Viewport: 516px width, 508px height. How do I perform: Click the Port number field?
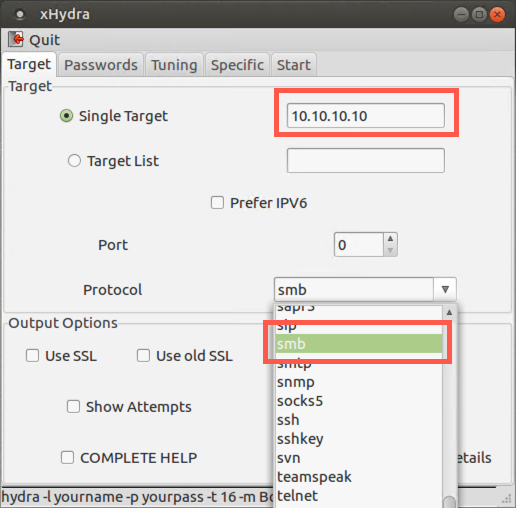359,245
